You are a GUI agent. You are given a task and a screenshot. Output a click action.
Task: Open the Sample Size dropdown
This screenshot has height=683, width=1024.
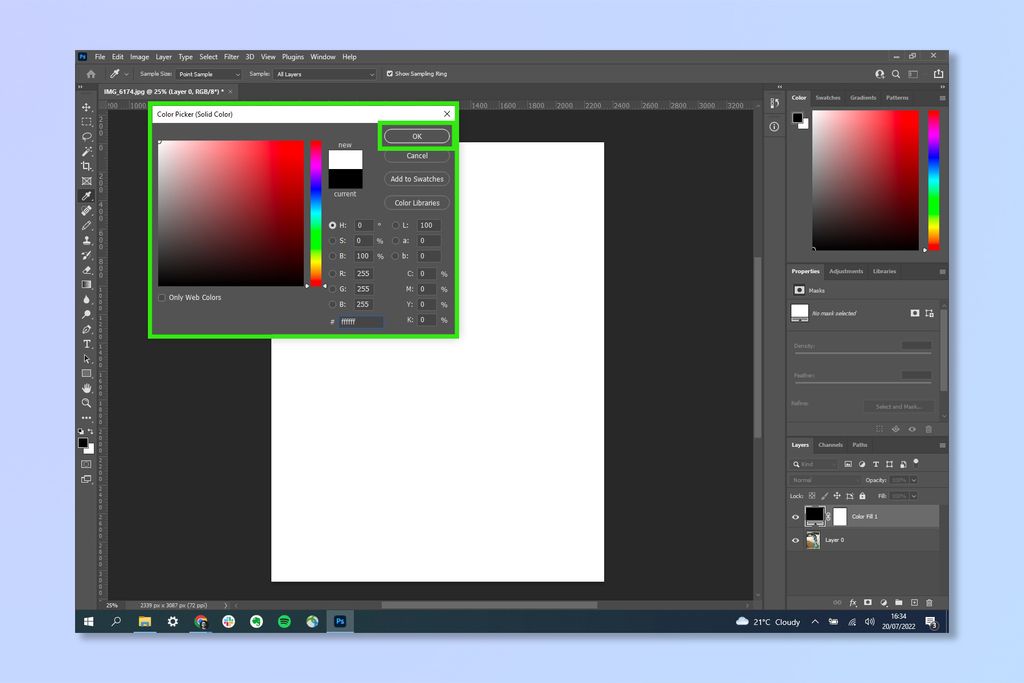[x=210, y=73]
